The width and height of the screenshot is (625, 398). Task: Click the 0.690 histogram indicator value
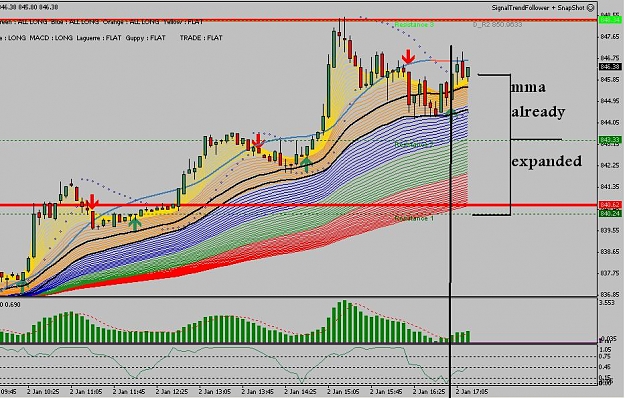(11, 305)
